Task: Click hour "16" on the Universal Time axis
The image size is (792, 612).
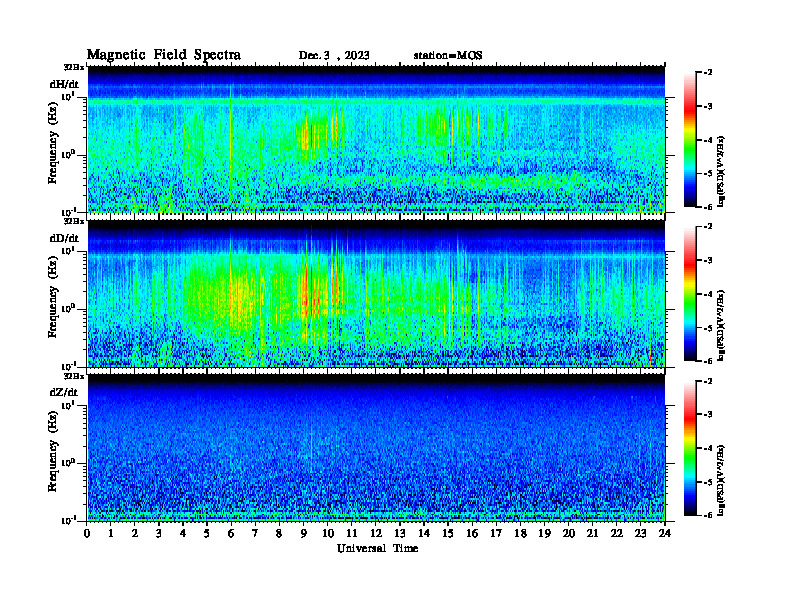Action: (x=472, y=534)
